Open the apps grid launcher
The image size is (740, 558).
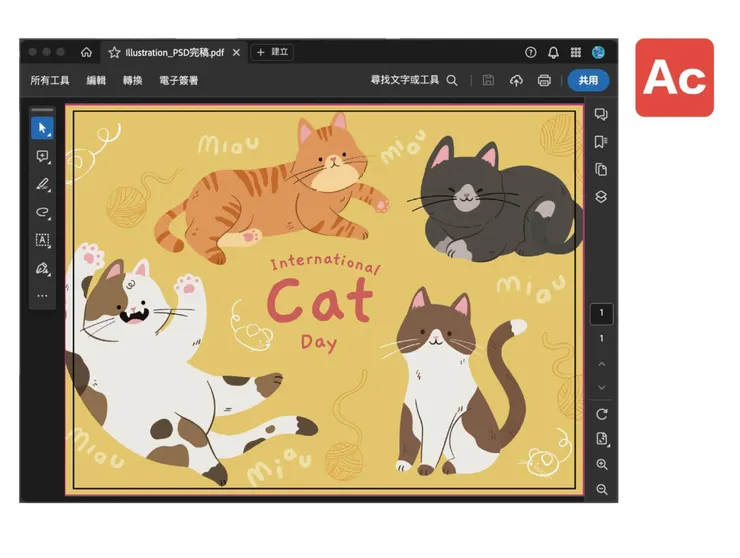(576, 52)
